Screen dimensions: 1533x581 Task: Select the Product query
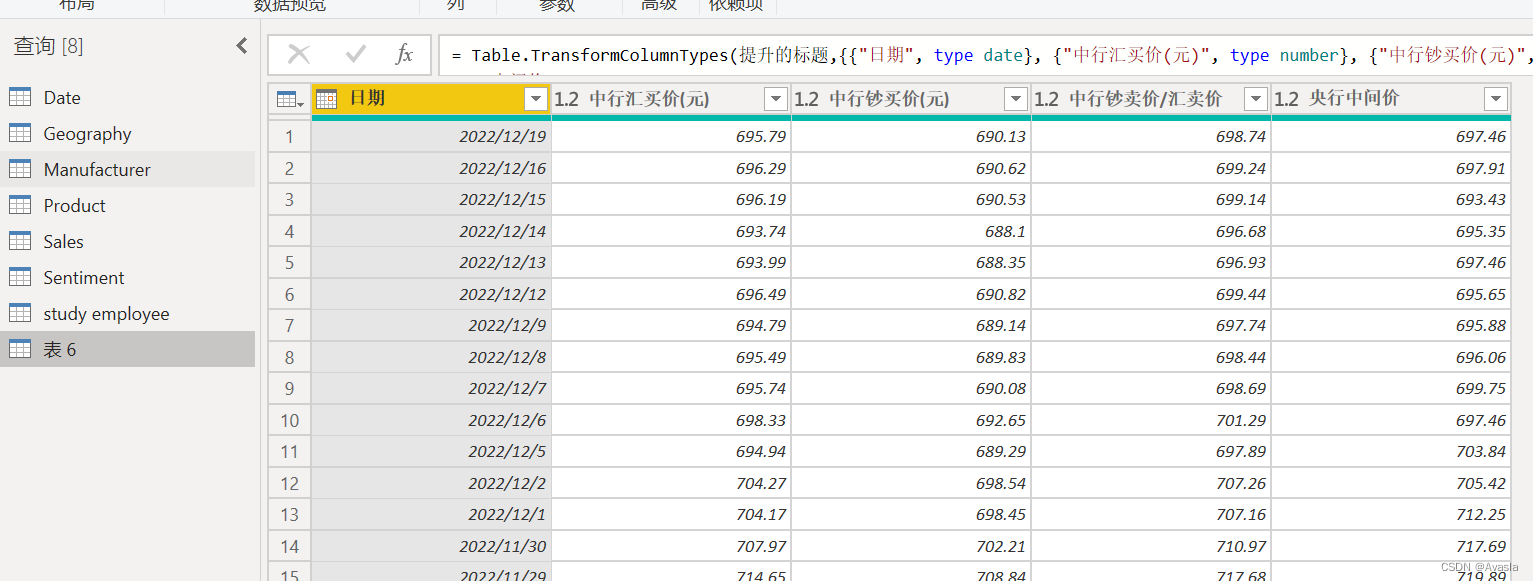(128, 205)
